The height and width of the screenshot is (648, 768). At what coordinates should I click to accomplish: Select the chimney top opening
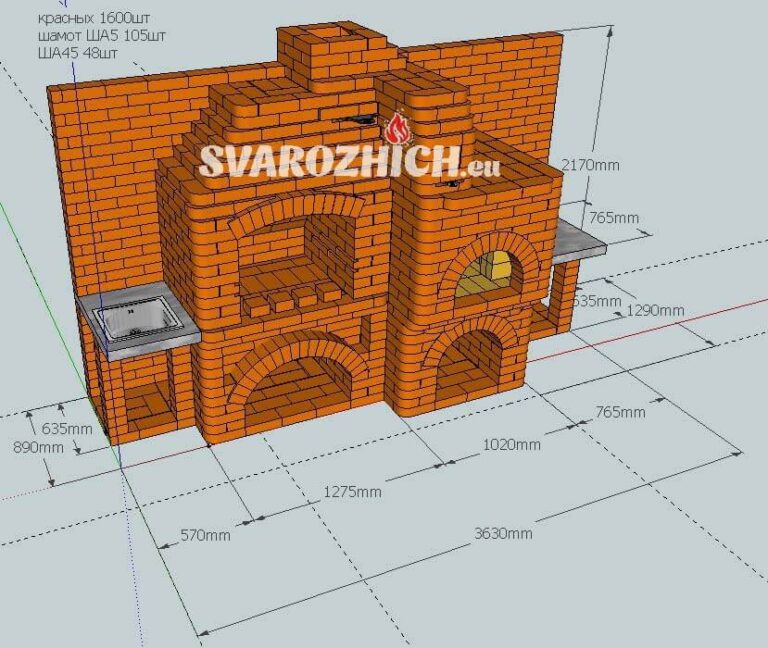click(335, 41)
